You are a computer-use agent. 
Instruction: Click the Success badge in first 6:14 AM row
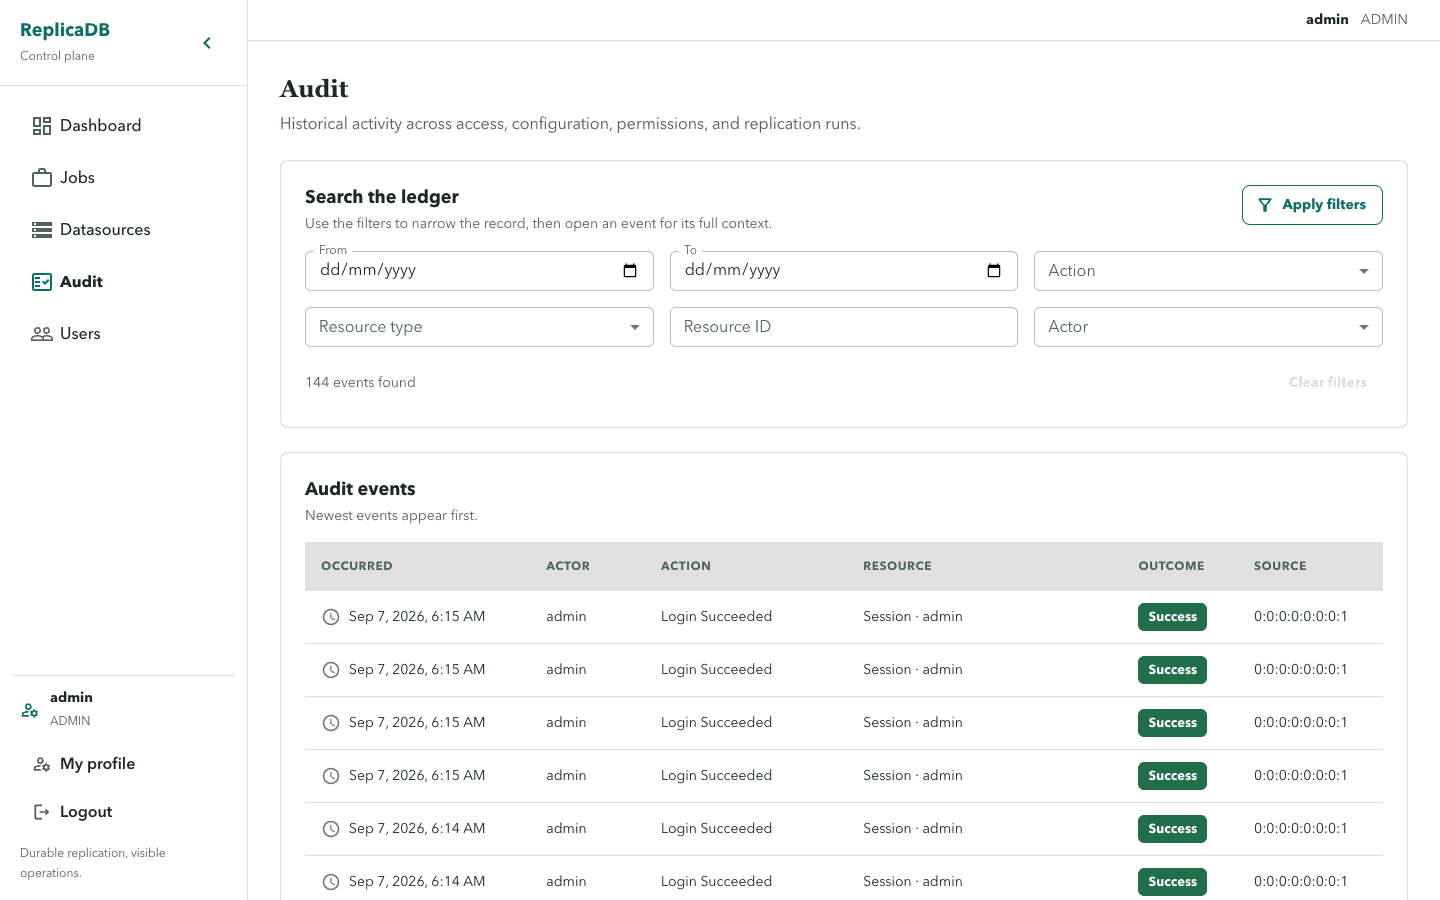pos(1172,829)
